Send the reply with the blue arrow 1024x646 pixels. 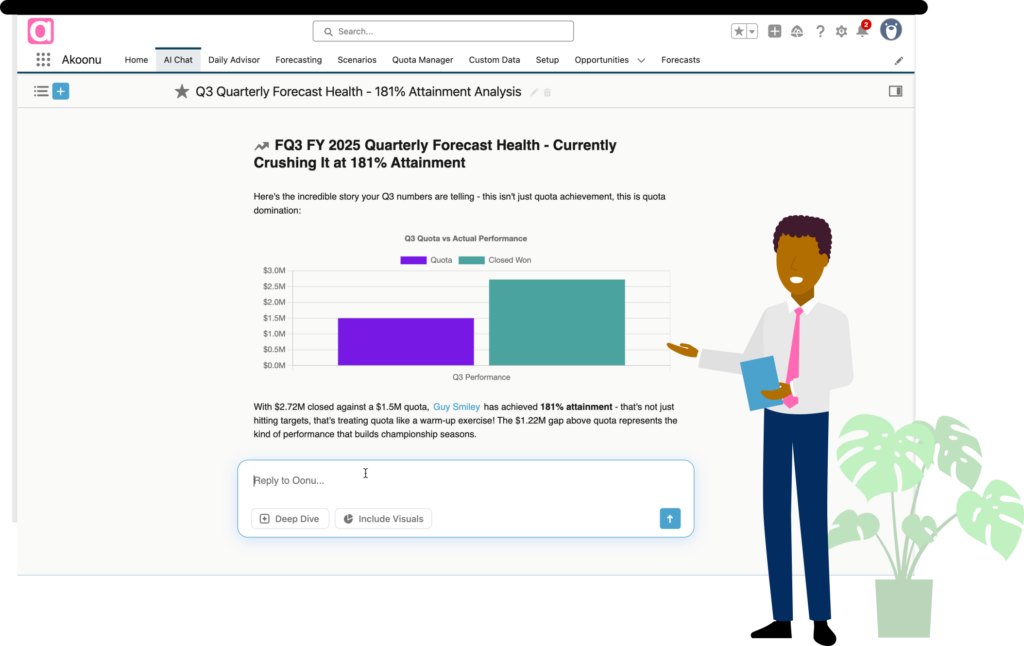click(670, 518)
